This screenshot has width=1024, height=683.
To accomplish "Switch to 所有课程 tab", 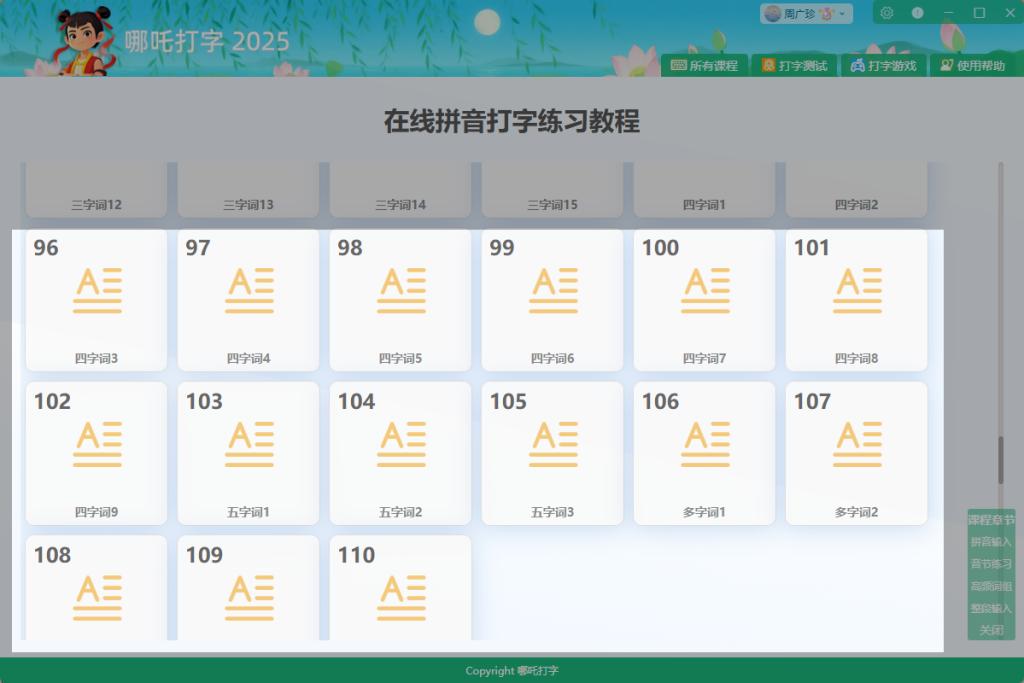I will point(704,66).
